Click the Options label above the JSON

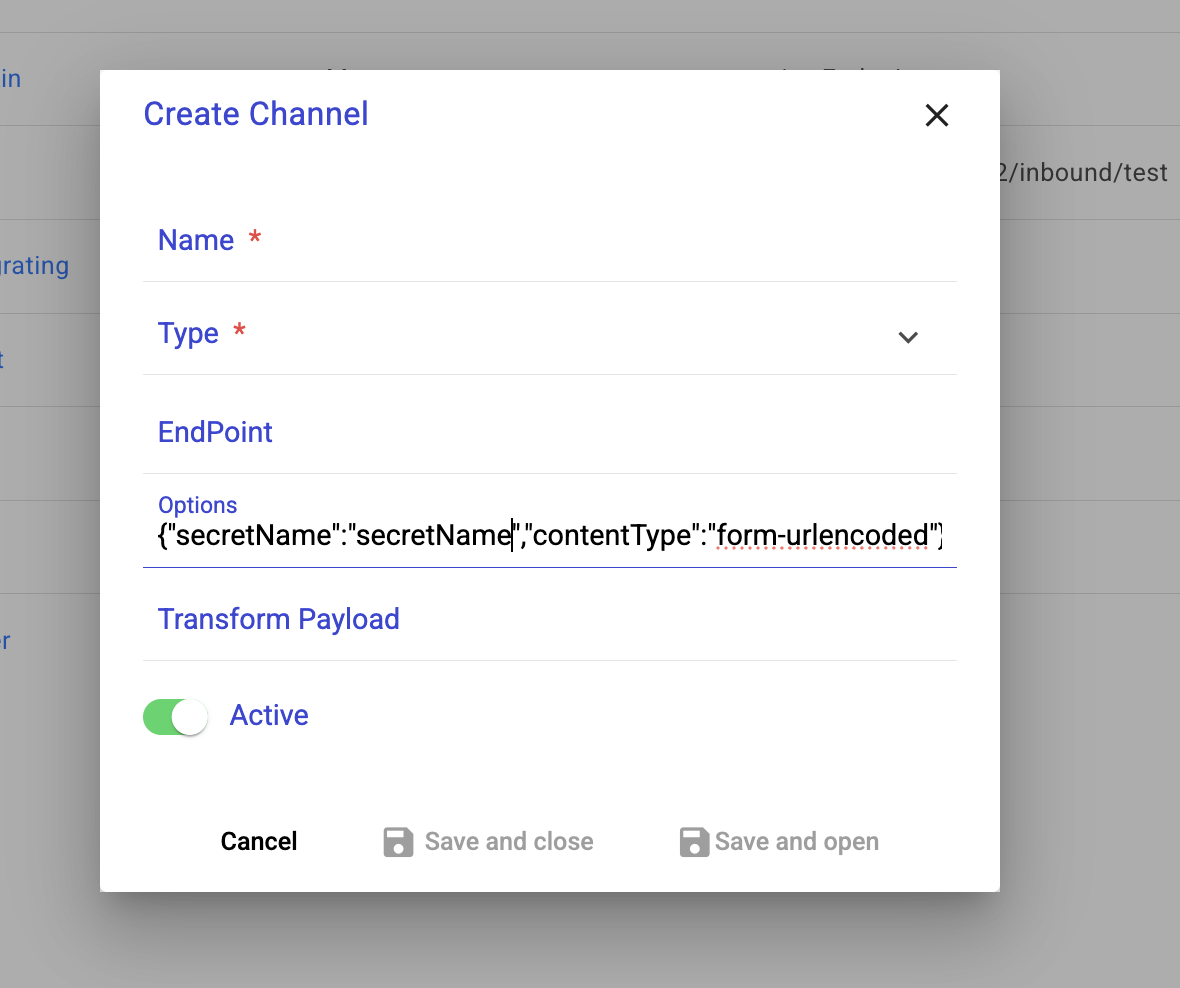coord(198,505)
